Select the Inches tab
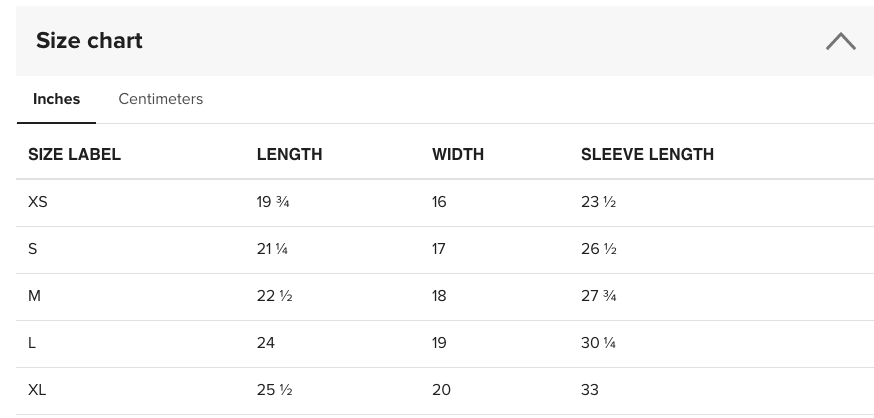874x418 pixels. (56, 99)
